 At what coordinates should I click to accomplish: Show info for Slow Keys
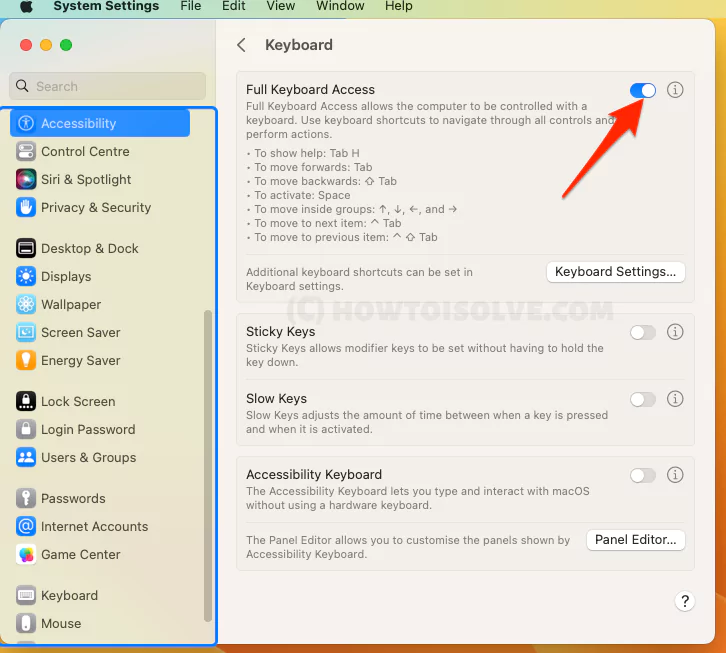(x=675, y=399)
